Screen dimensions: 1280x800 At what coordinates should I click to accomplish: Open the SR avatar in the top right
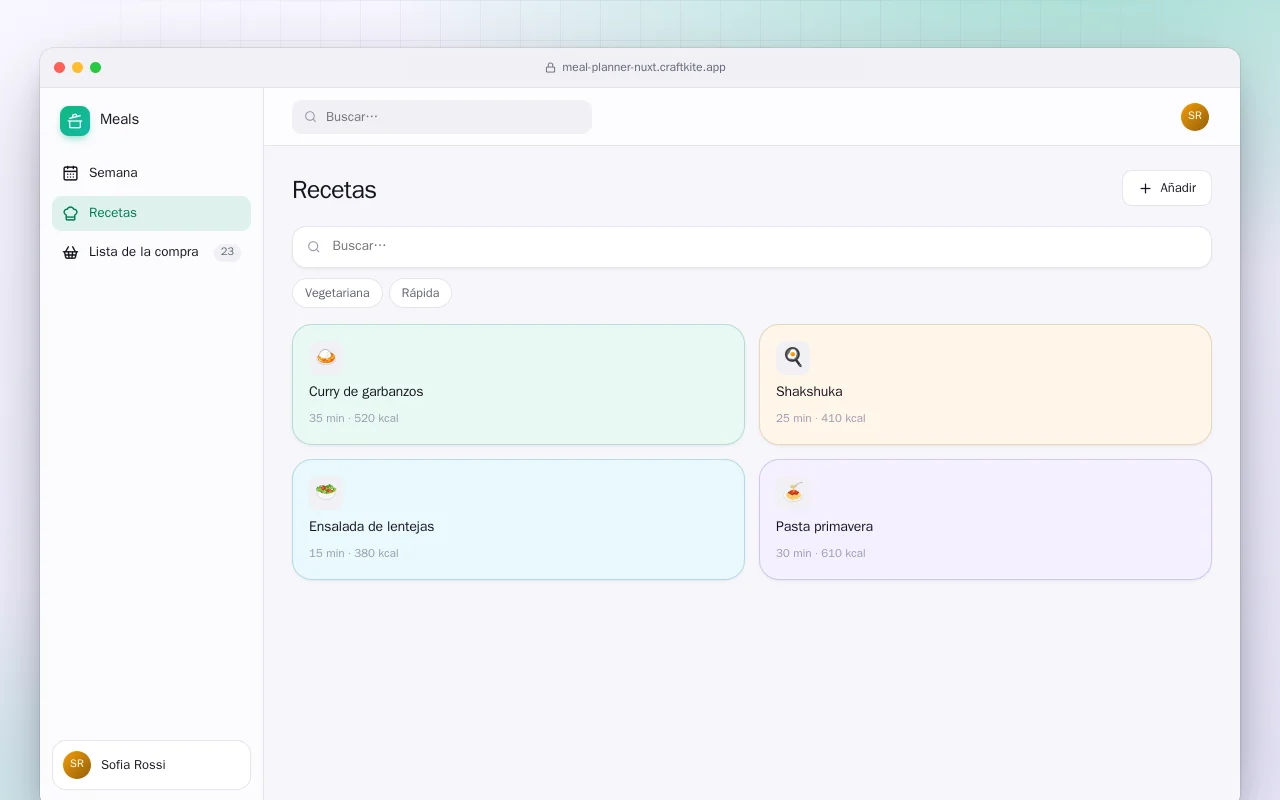coord(1195,117)
